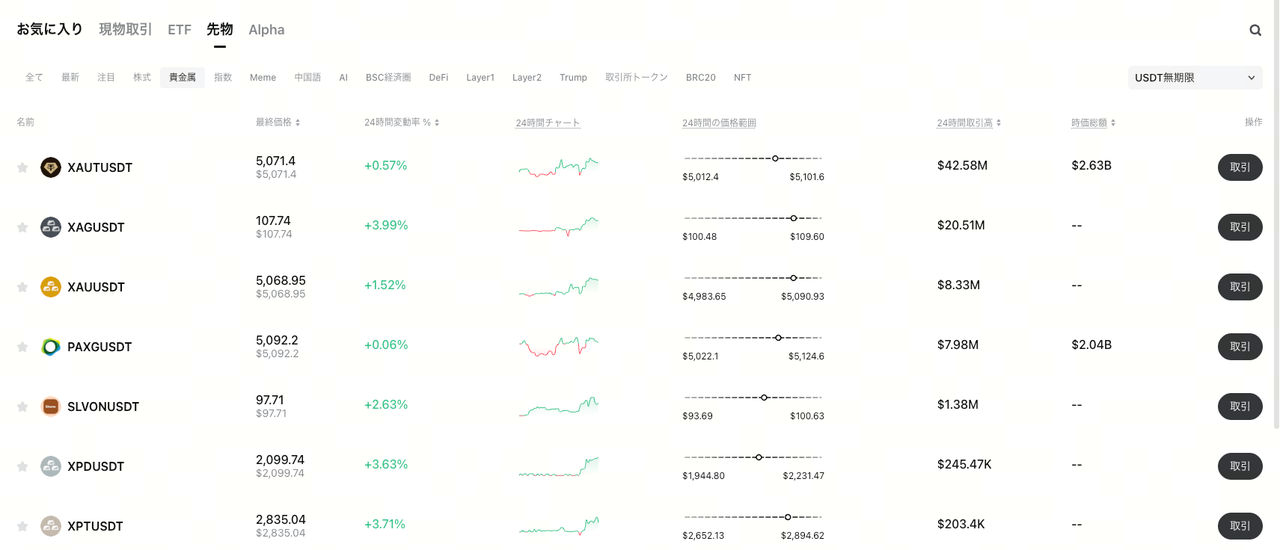Favorite XAUTUSDT with its star

coord(22,168)
